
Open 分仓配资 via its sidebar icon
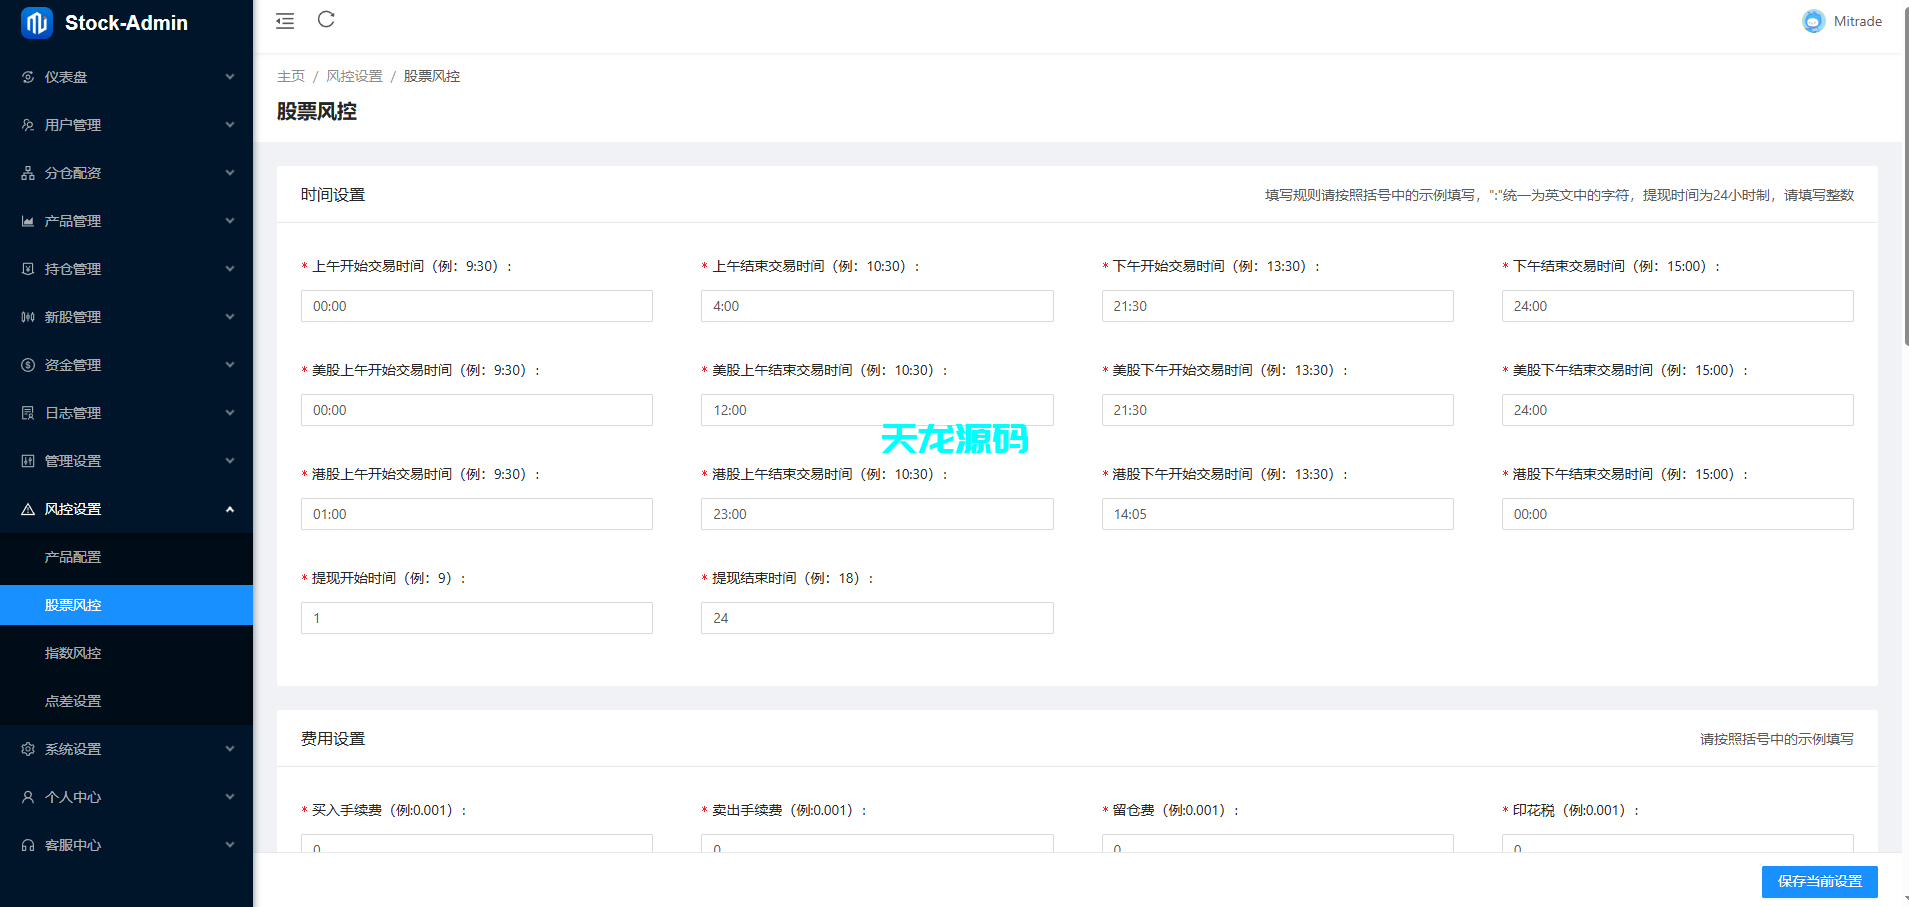(27, 172)
